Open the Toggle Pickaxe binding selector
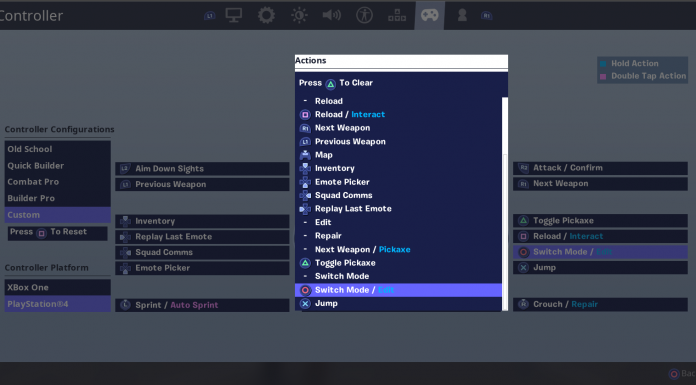 coord(600,221)
